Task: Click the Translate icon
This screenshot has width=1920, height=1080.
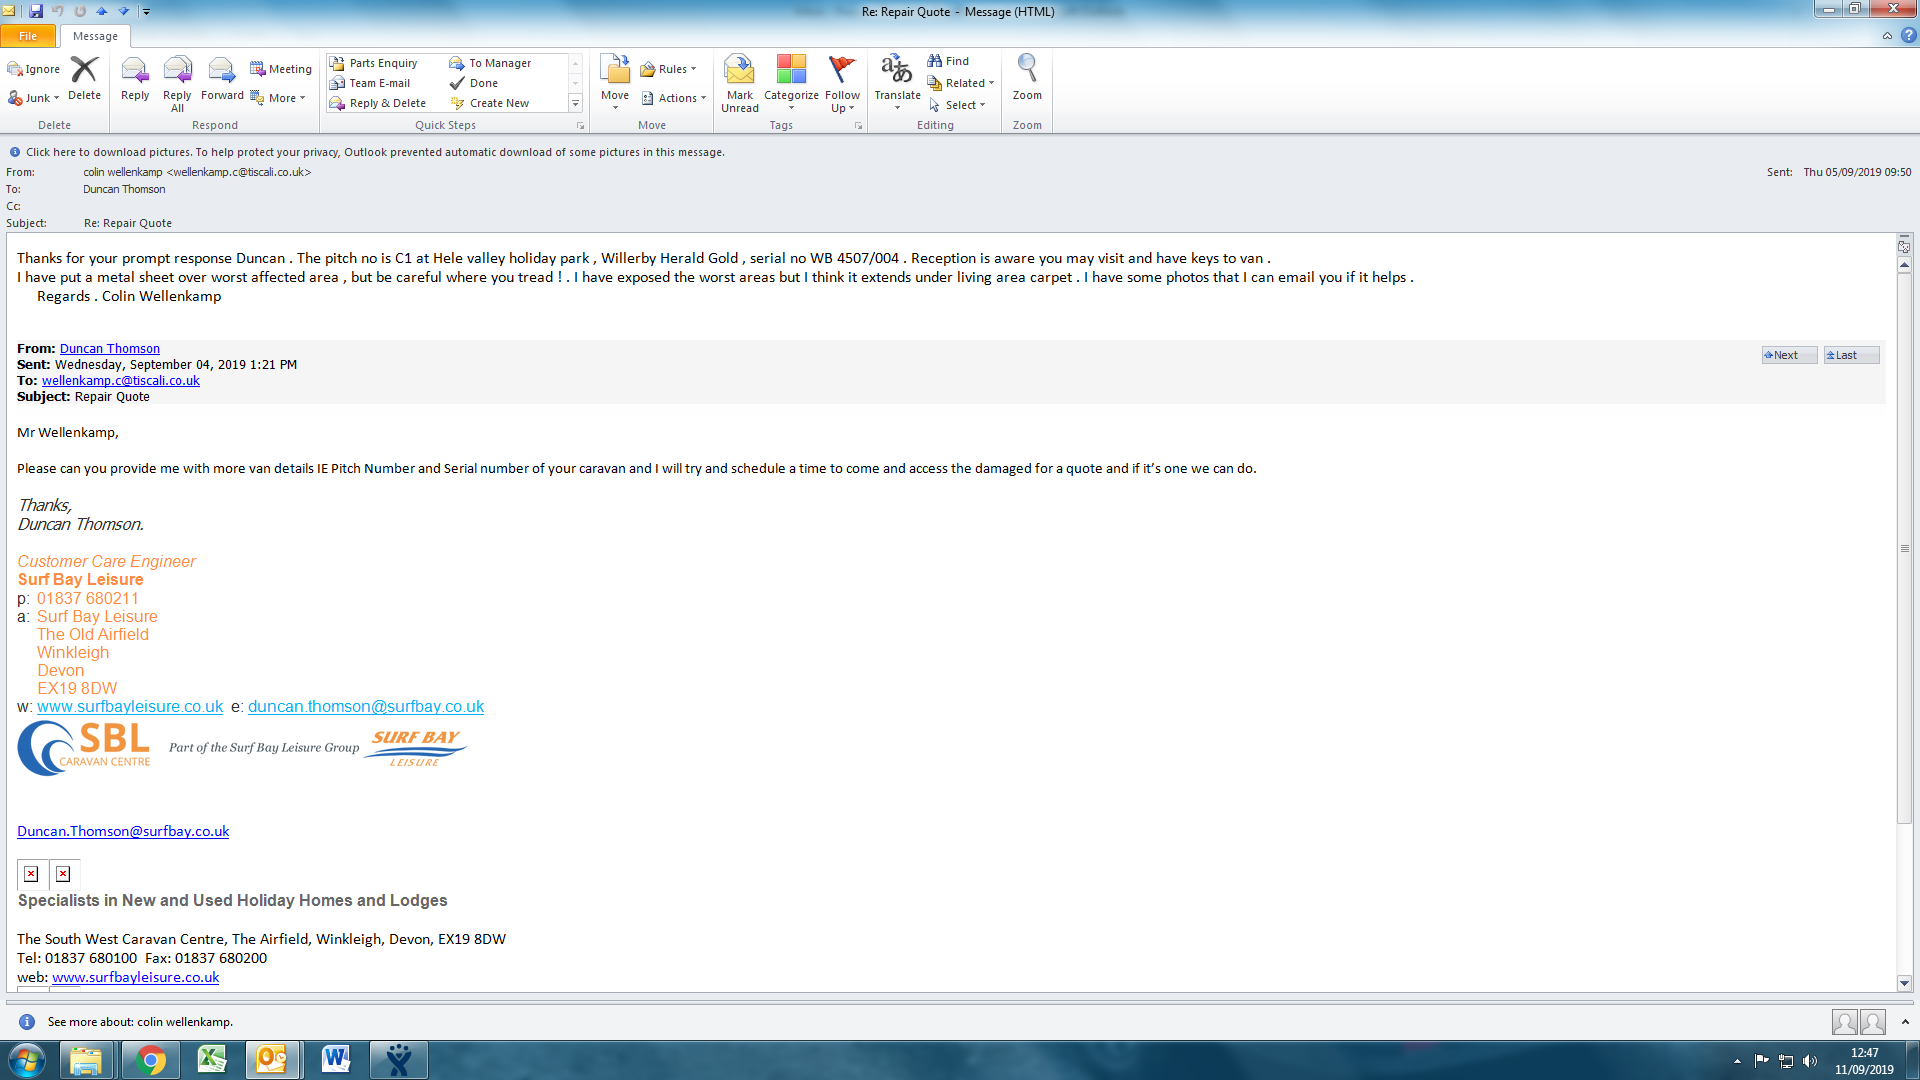Action: tap(897, 80)
